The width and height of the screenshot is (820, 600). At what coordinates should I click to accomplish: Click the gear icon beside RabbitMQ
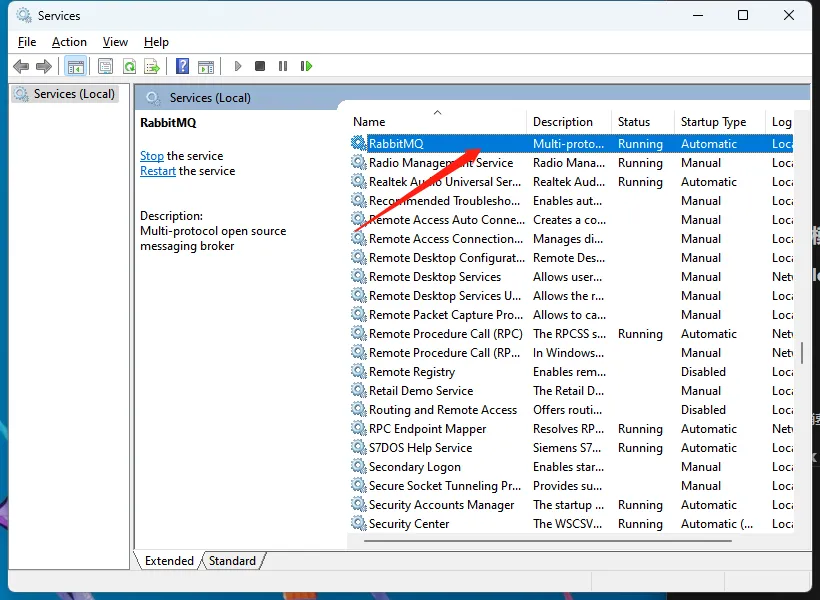[358, 143]
